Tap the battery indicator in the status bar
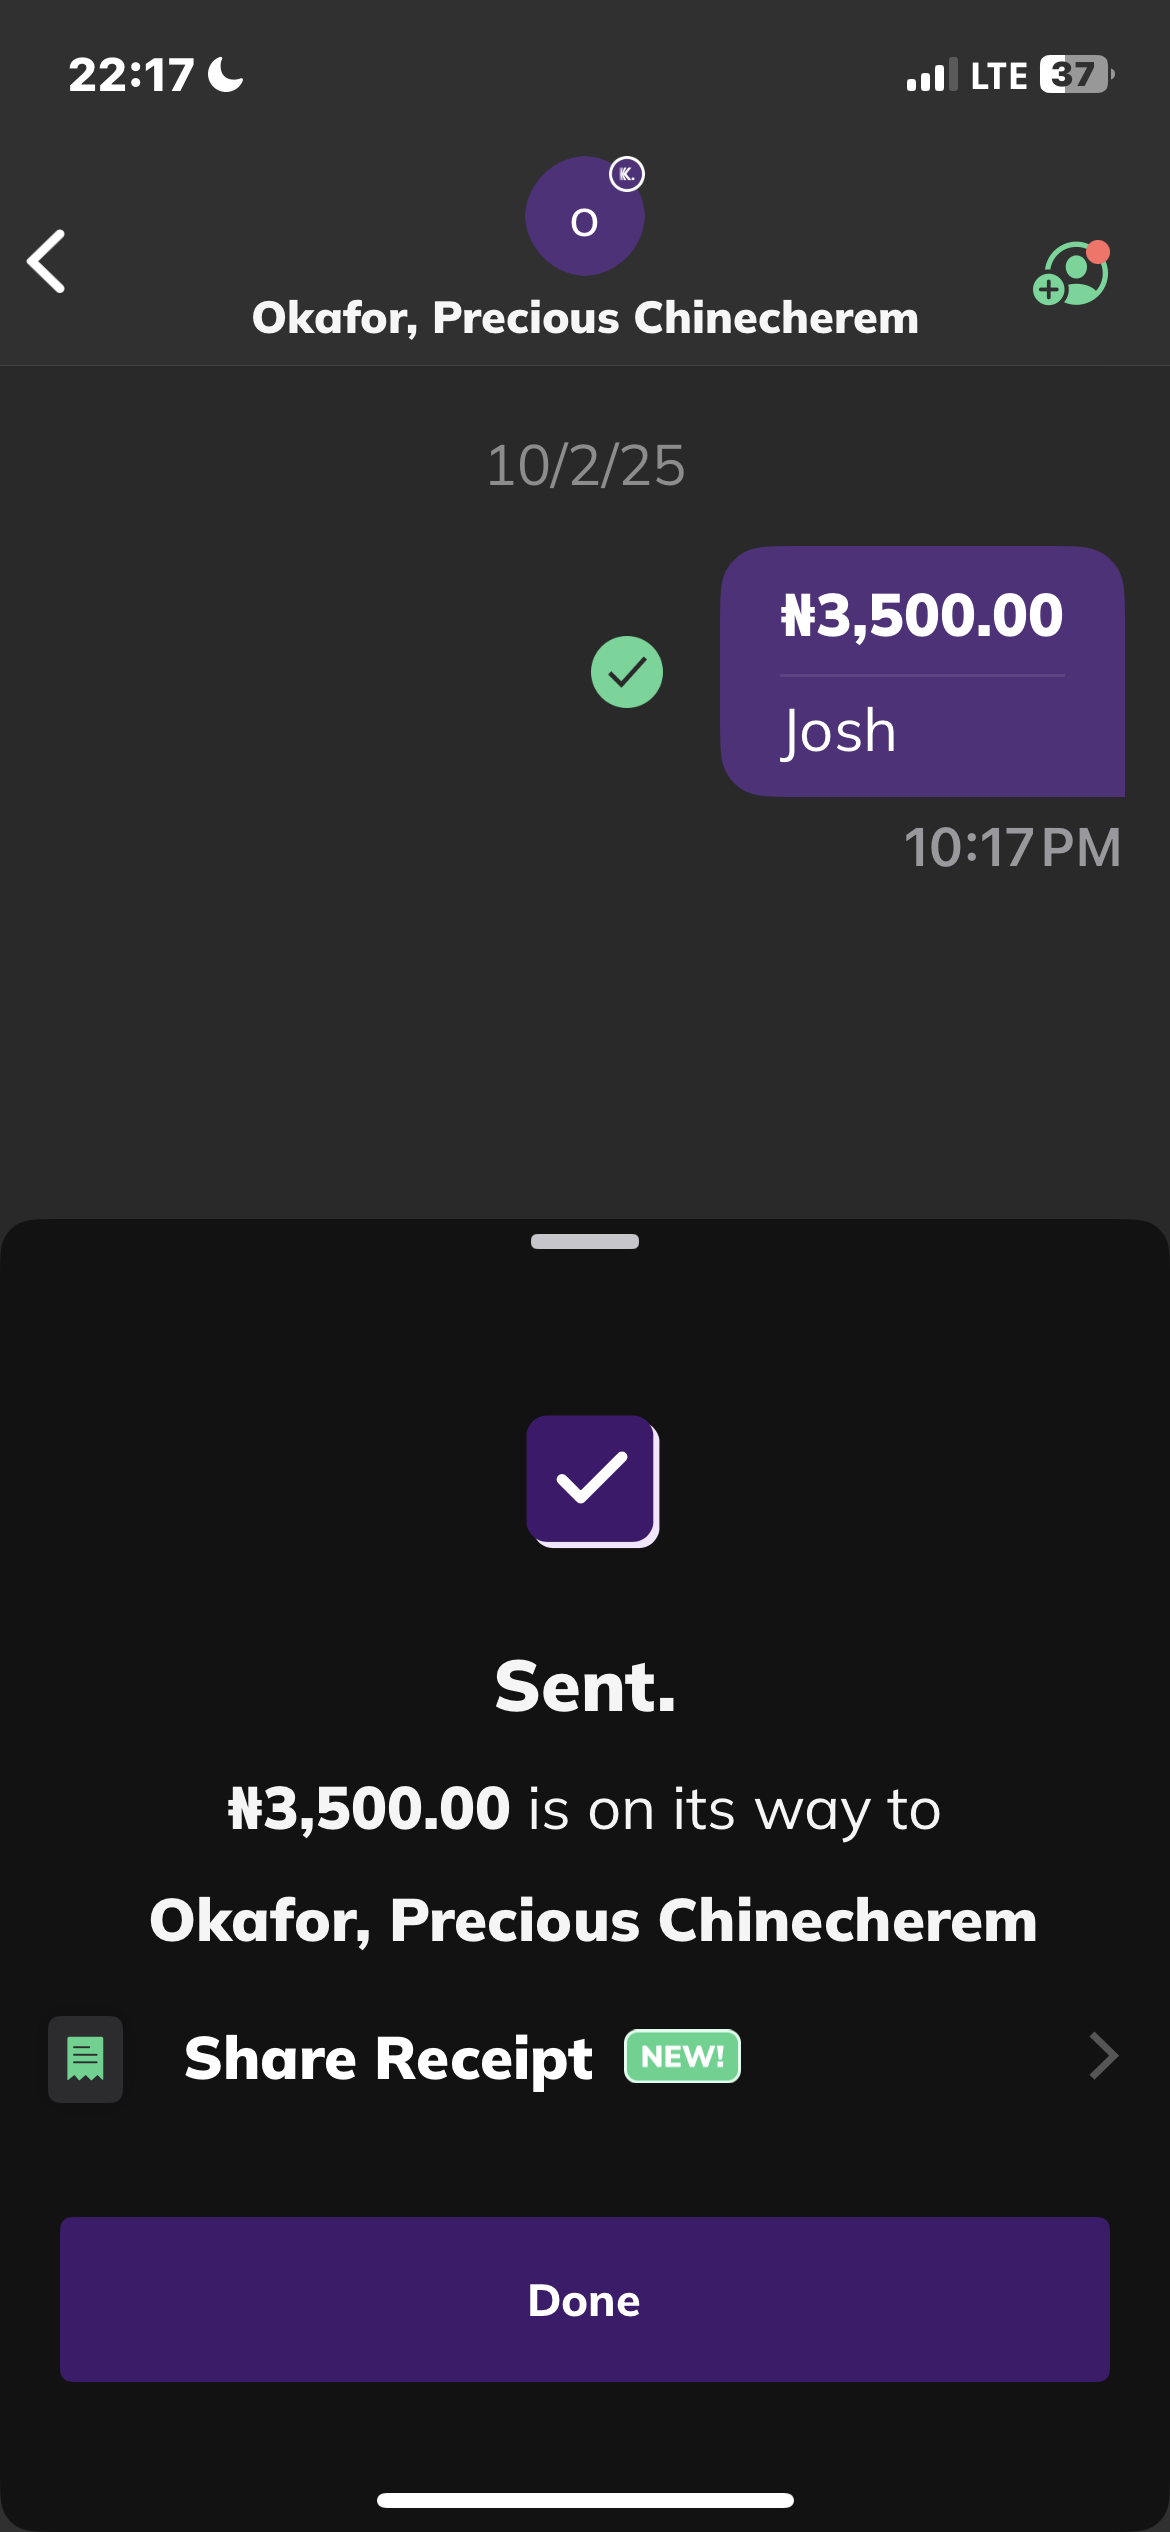Screen dimensions: 1170x2532 tap(1076, 75)
